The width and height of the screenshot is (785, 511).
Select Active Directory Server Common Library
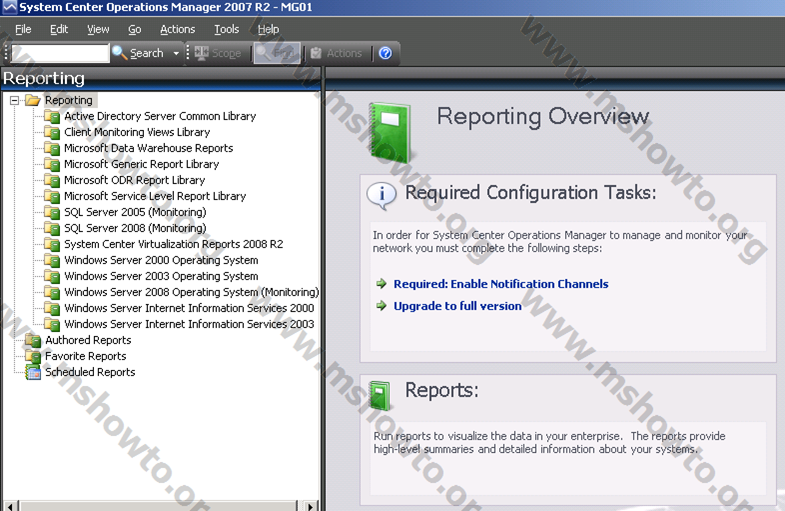pyautogui.click(x=160, y=116)
